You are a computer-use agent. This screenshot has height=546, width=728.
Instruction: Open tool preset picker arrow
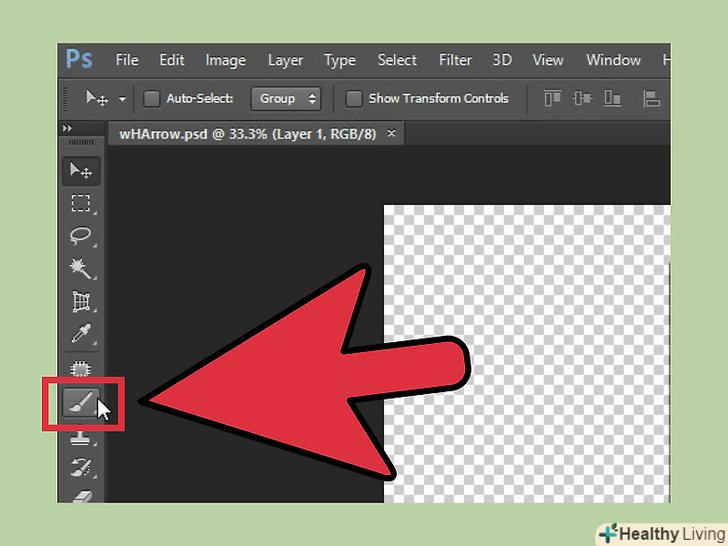122,99
